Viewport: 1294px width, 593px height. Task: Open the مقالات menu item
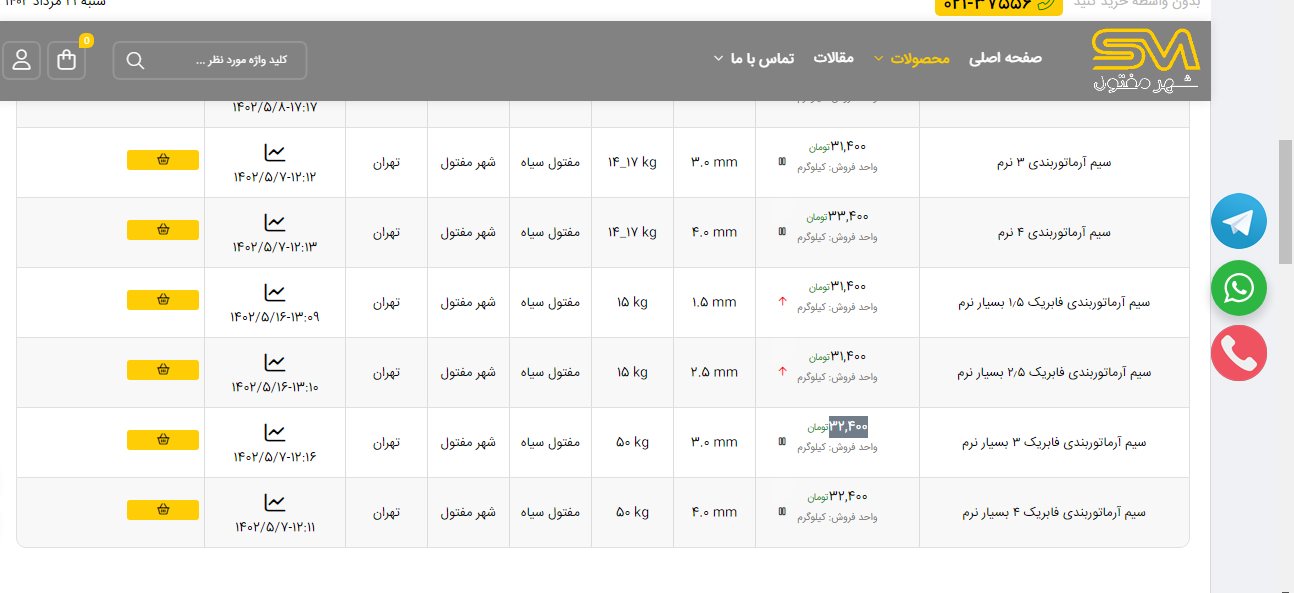[833, 58]
